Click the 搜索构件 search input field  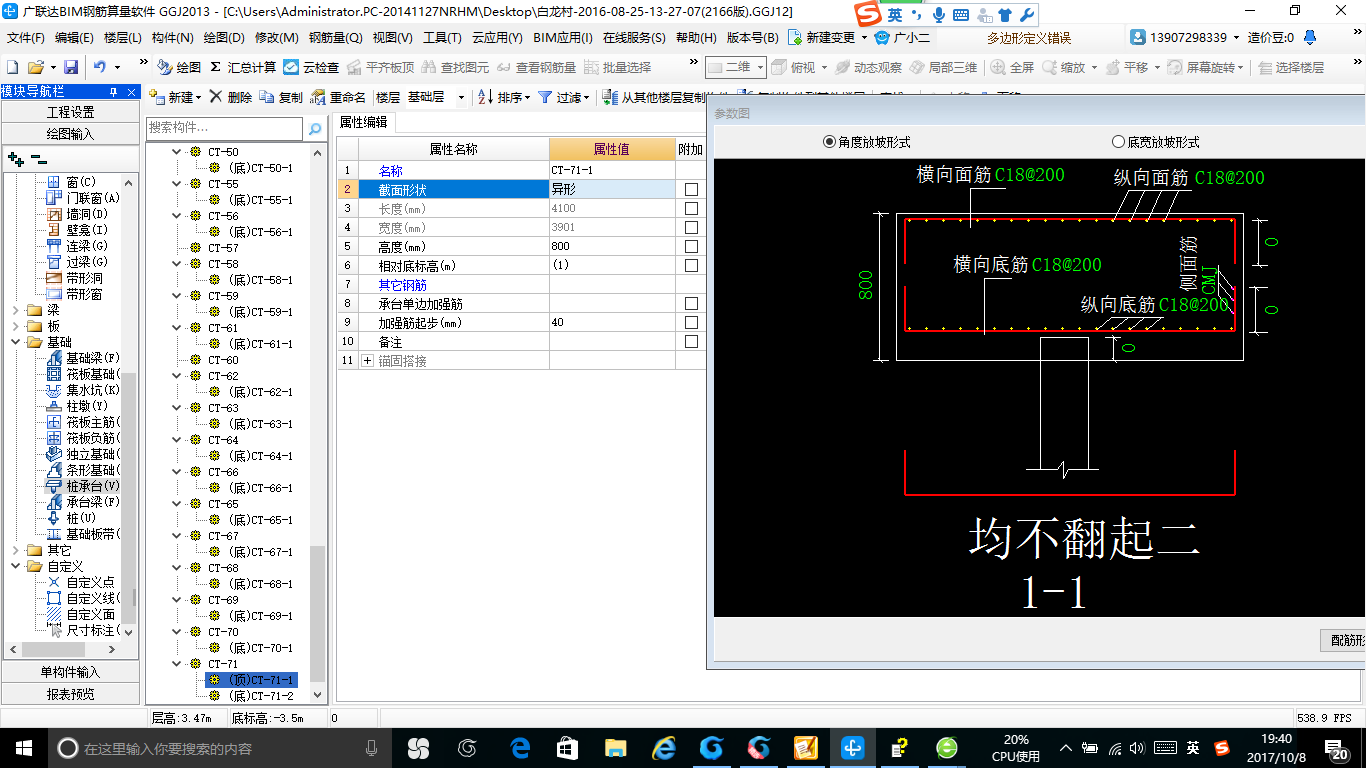[224, 128]
